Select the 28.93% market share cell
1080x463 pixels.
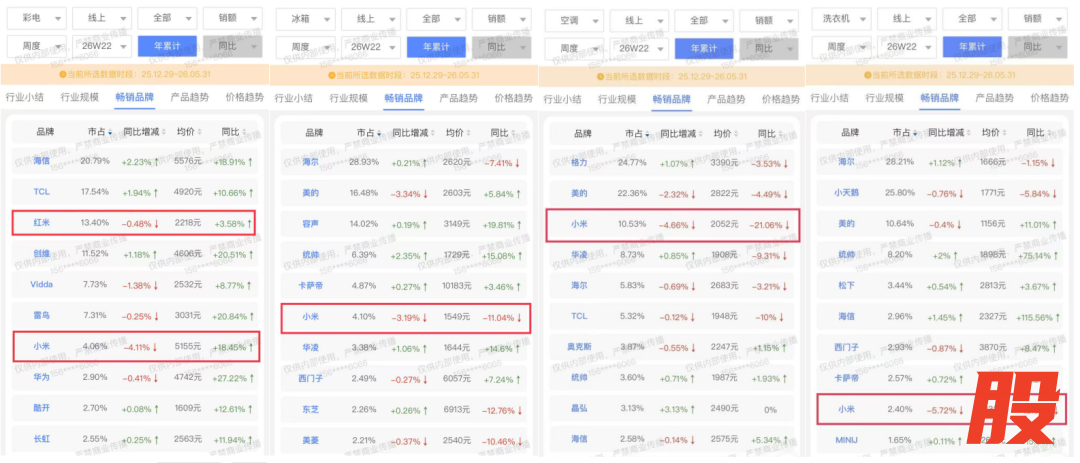(x=364, y=161)
